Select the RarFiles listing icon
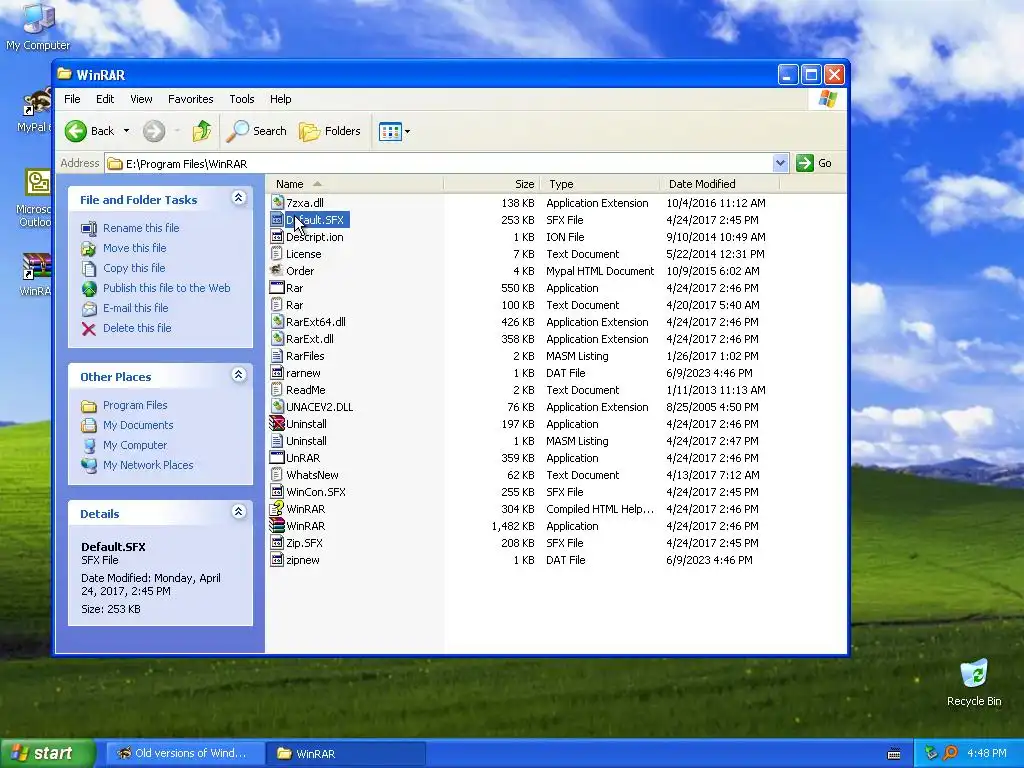The height and width of the screenshot is (768, 1024). 277,356
